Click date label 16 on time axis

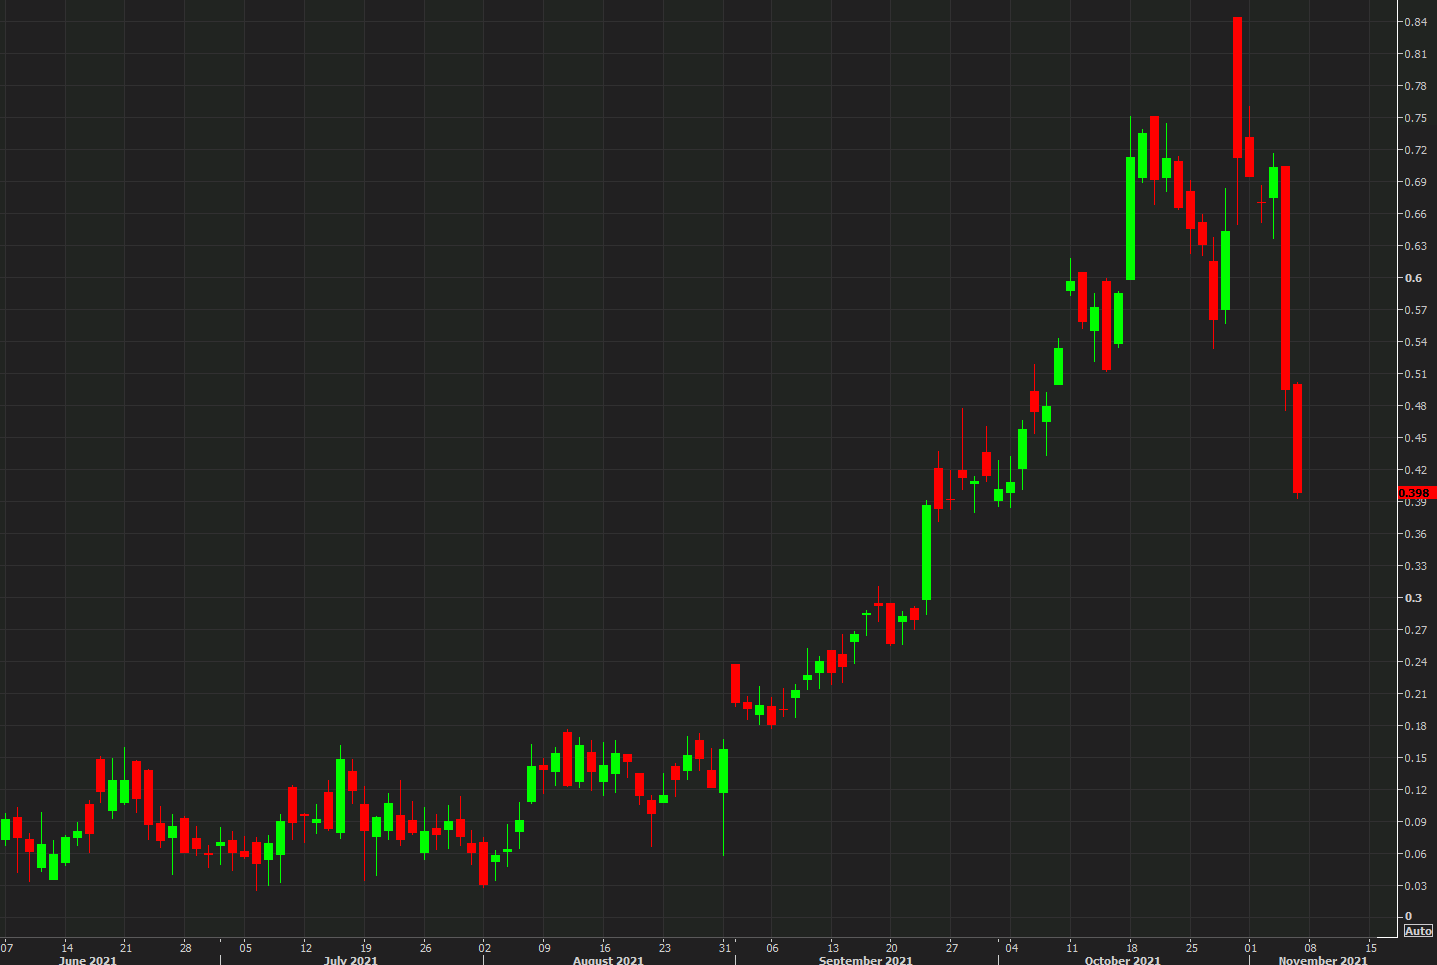[x=605, y=947]
